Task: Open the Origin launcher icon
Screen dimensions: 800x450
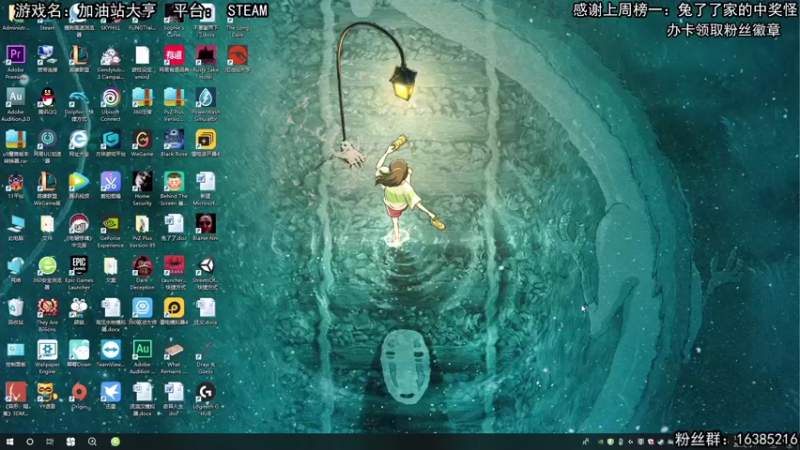Action: point(79,392)
